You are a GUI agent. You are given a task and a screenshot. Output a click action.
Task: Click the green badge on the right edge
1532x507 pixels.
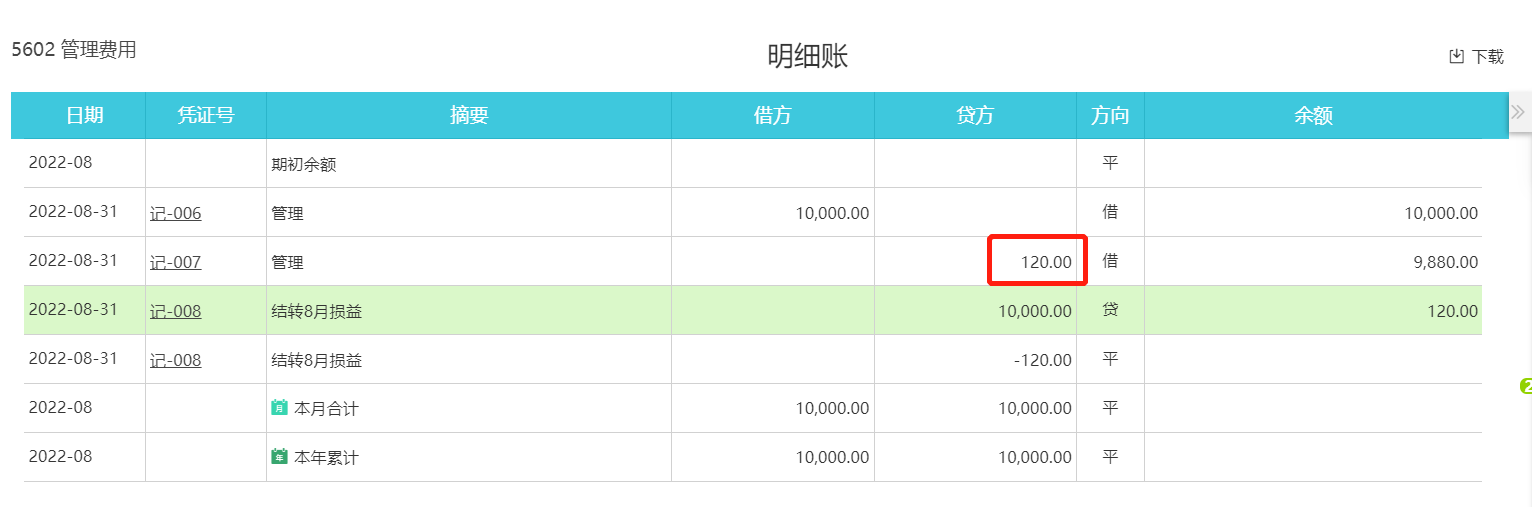1526,386
